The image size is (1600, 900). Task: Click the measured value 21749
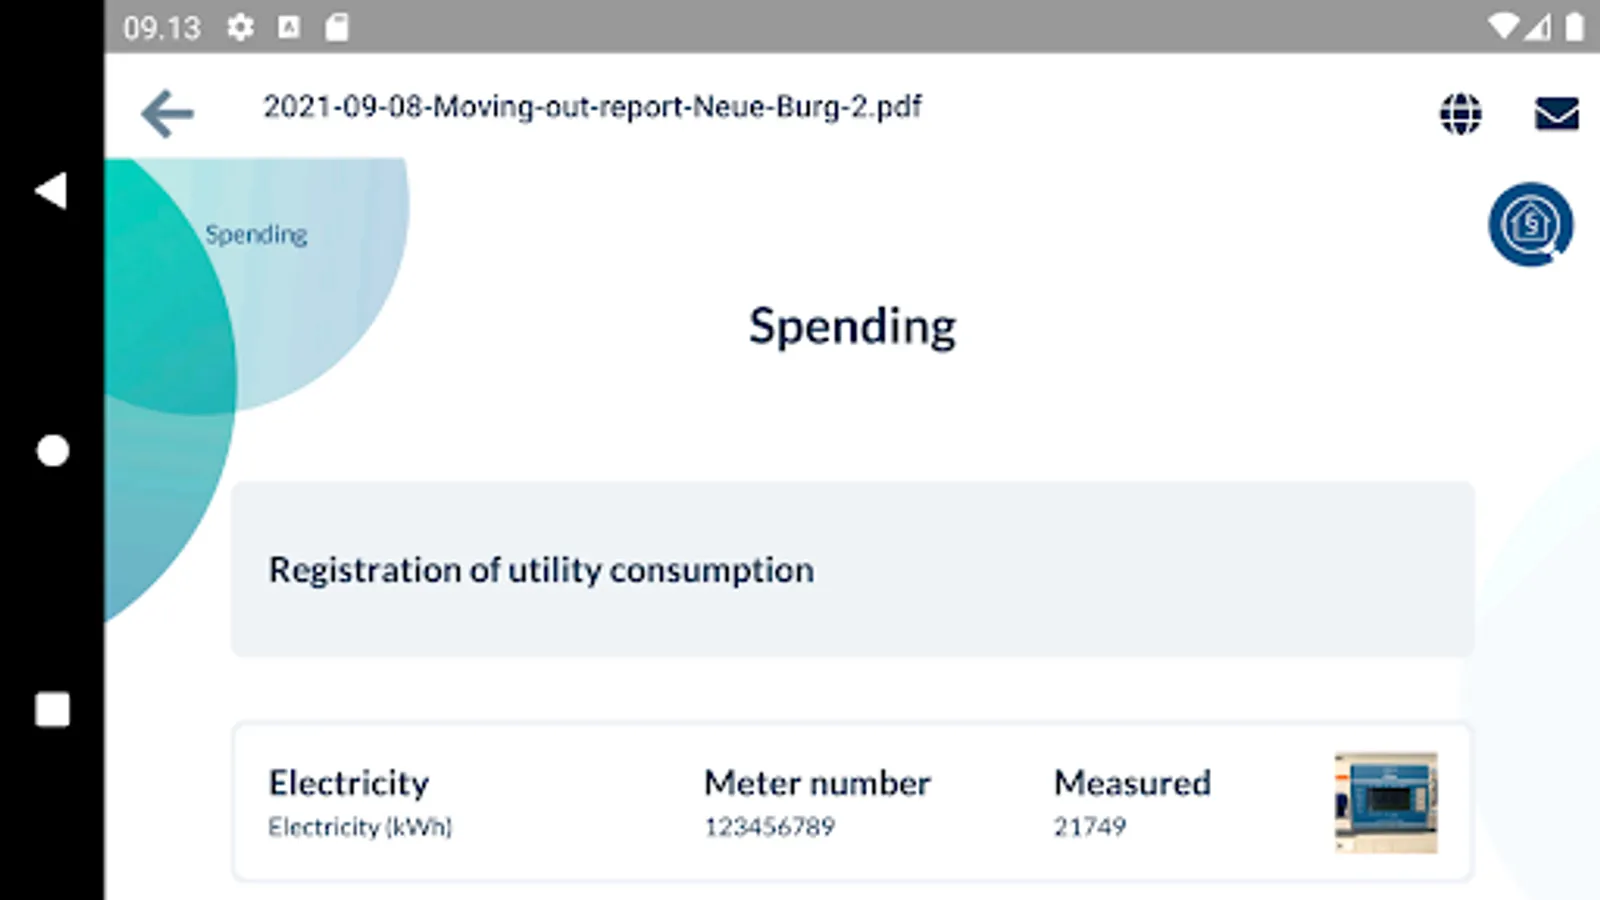point(1089,827)
